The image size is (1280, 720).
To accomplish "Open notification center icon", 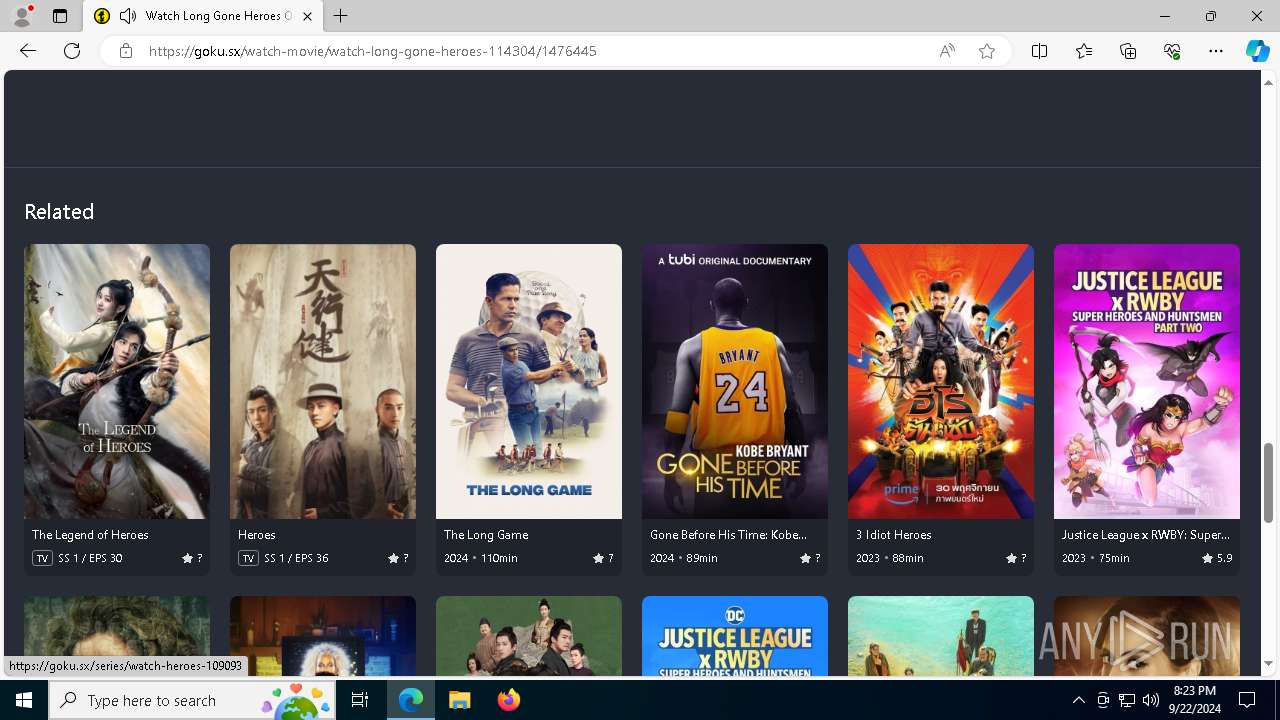I will pyautogui.click(x=1248, y=700).
